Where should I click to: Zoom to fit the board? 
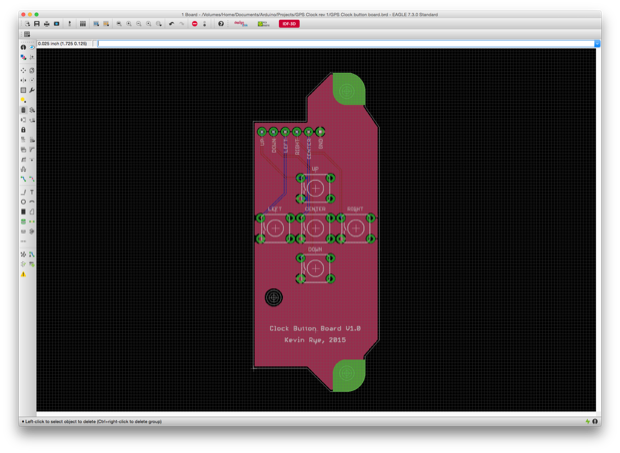pos(119,24)
